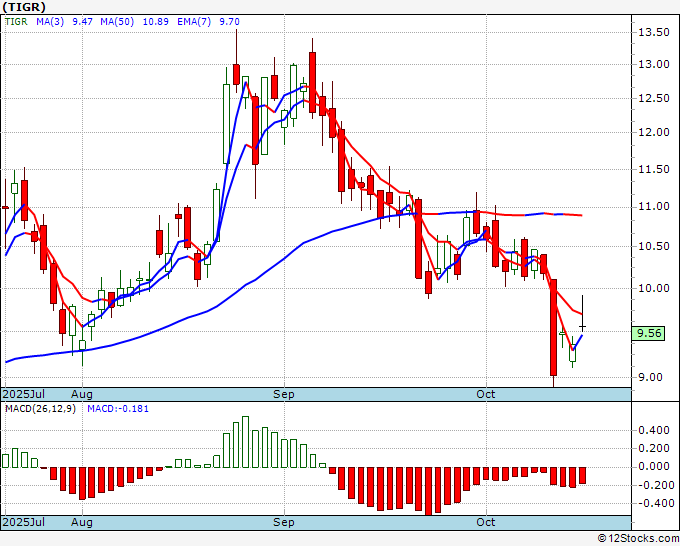Select the TIGR legend label
This screenshot has height=546, width=680.
click(x=16, y=21)
